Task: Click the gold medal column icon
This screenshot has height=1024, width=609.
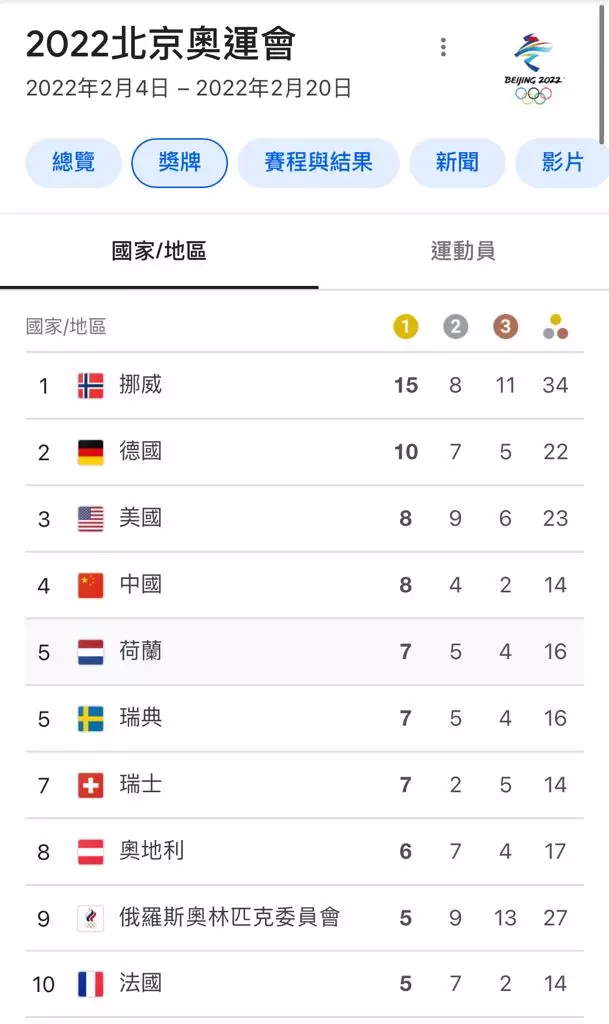Action: (x=405, y=326)
